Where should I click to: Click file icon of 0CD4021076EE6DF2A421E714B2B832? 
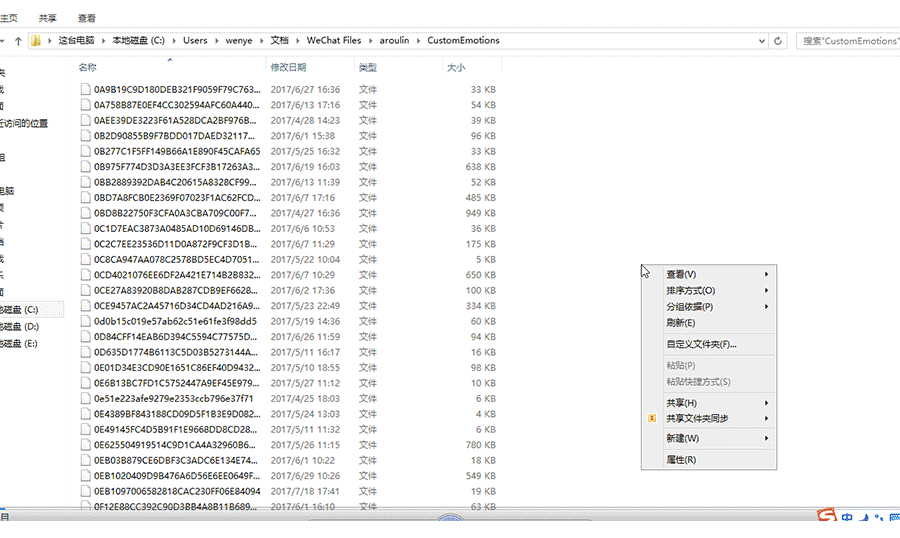pyautogui.click(x=86, y=275)
